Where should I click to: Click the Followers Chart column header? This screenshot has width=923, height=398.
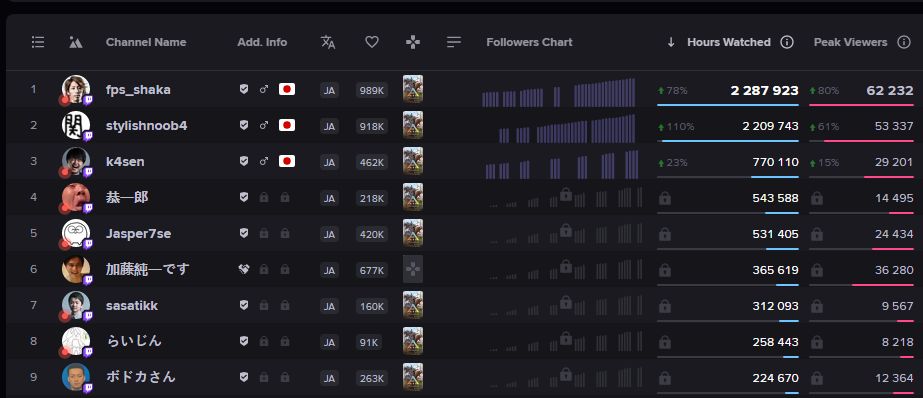[529, 42]
